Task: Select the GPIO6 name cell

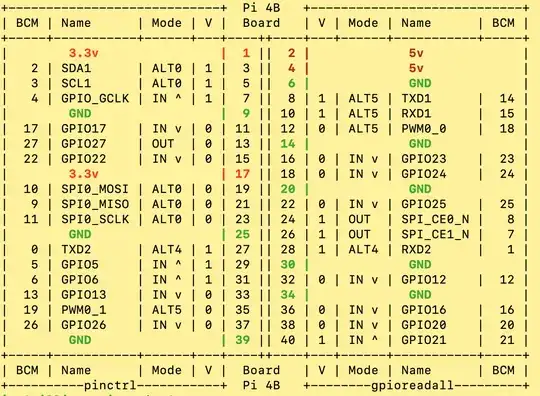Action: point(80,280)
